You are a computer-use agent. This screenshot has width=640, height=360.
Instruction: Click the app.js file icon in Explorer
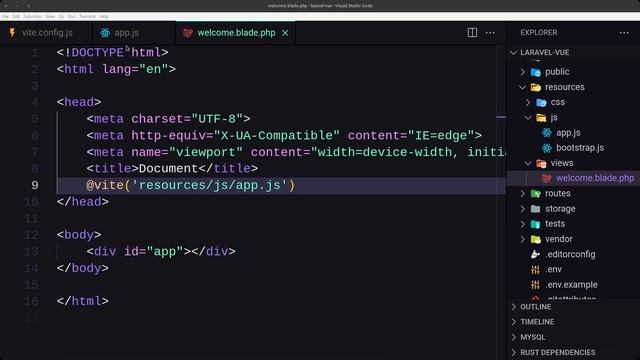pyautogui.click(x=547, y=133)
